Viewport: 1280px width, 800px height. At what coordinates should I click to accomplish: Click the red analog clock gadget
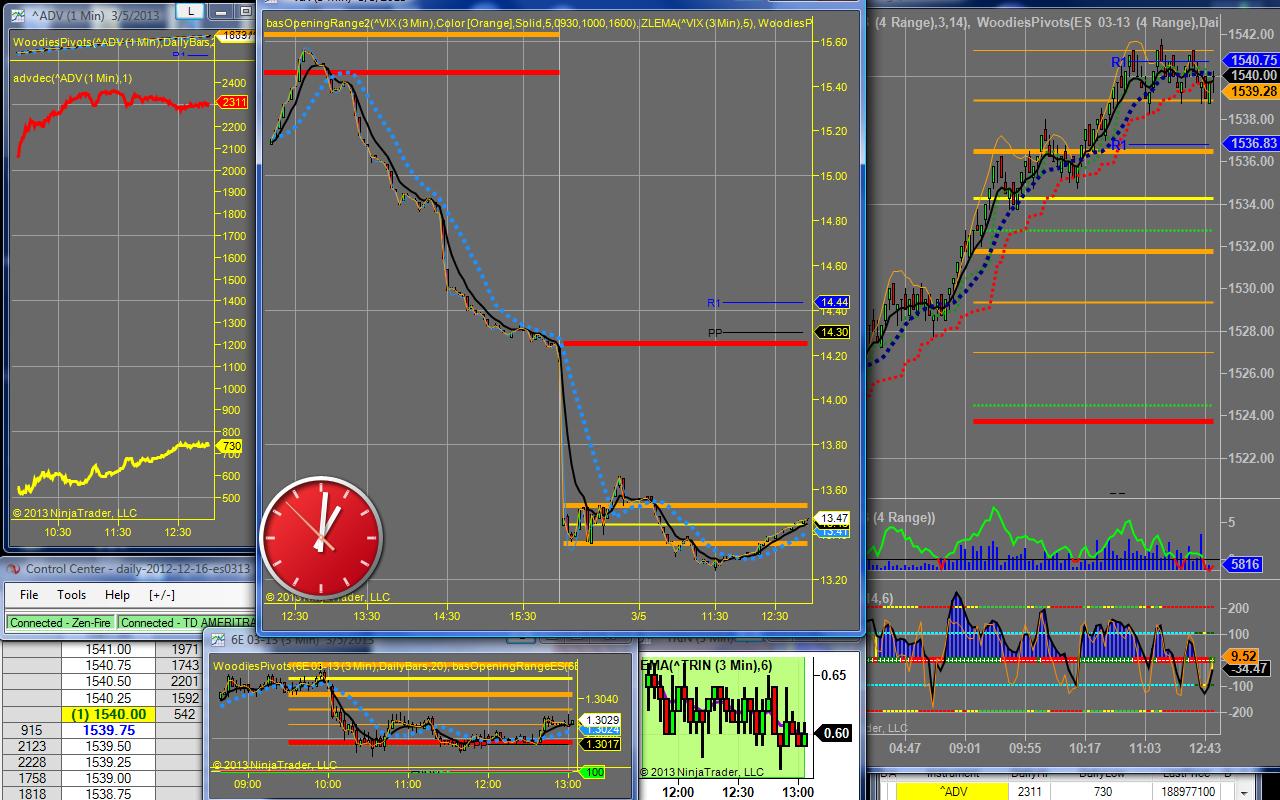pyautogui.click(x=320, y=538)
